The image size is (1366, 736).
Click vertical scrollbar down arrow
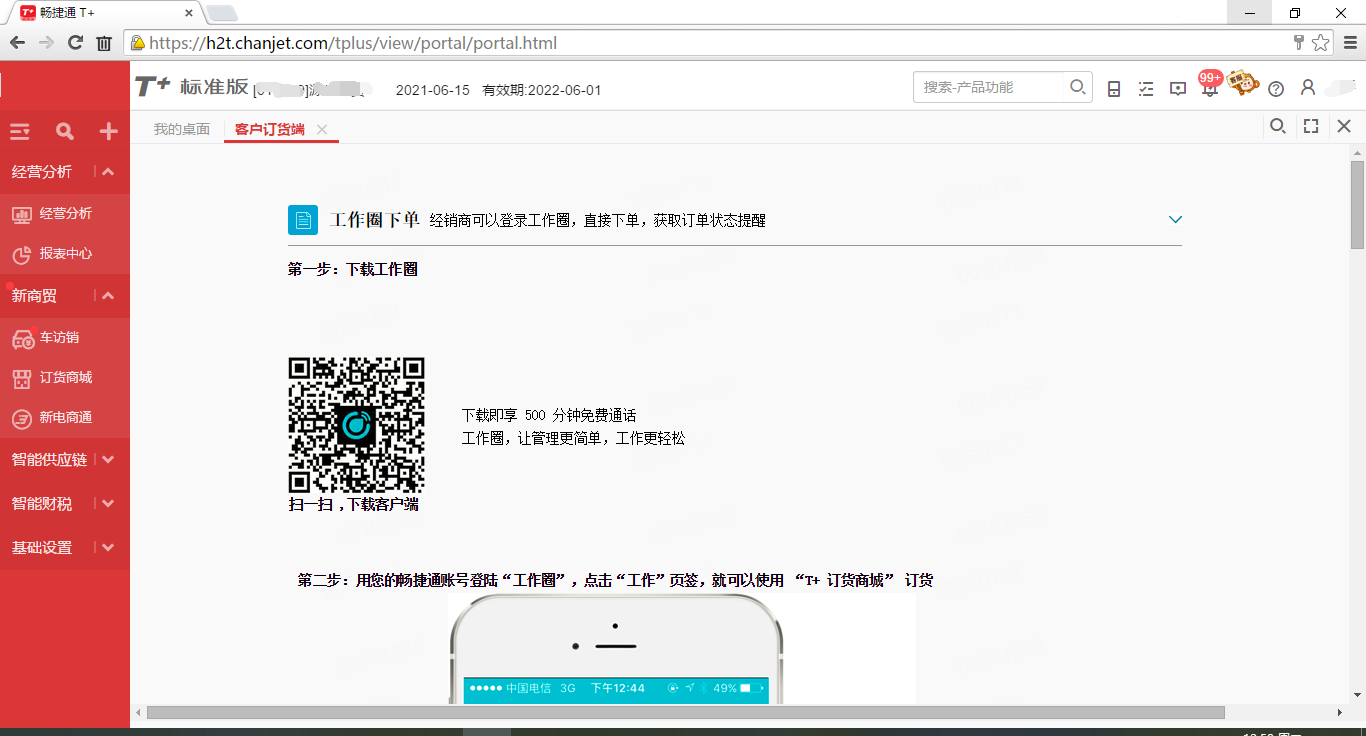pyautogui.click(x=1357, y=695)
